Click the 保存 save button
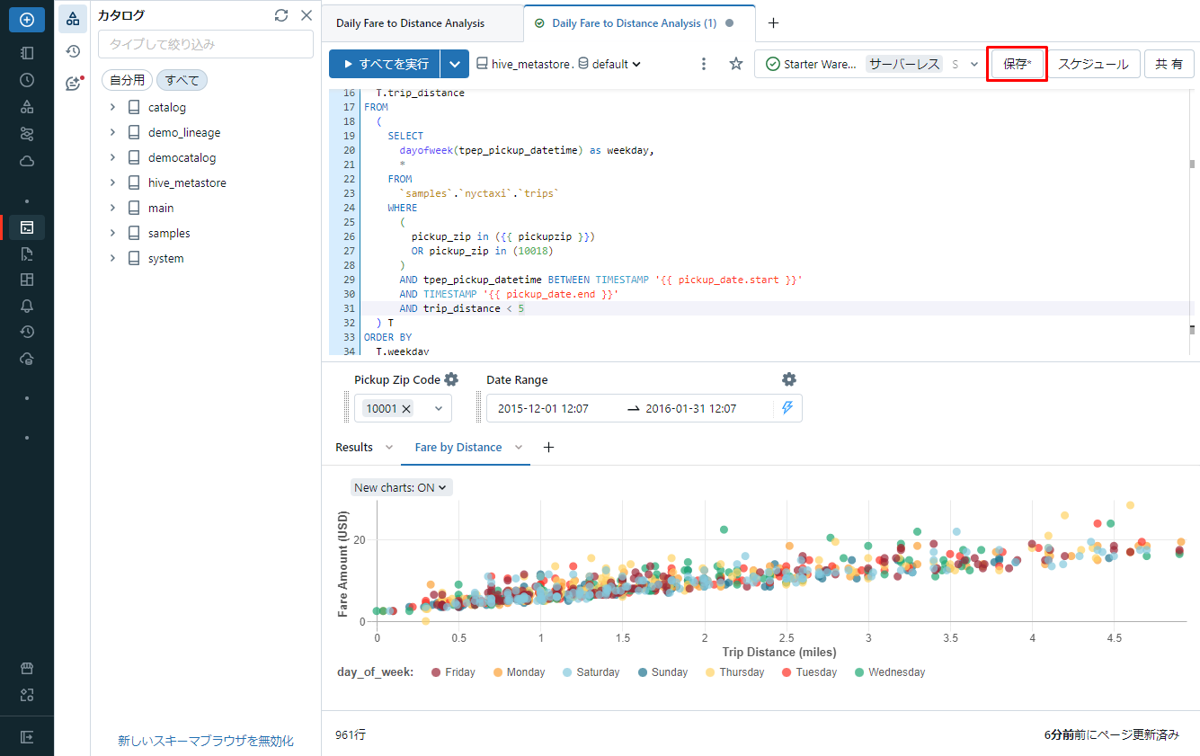This screenshot has width=1200, height=756. coord(1017,64)
